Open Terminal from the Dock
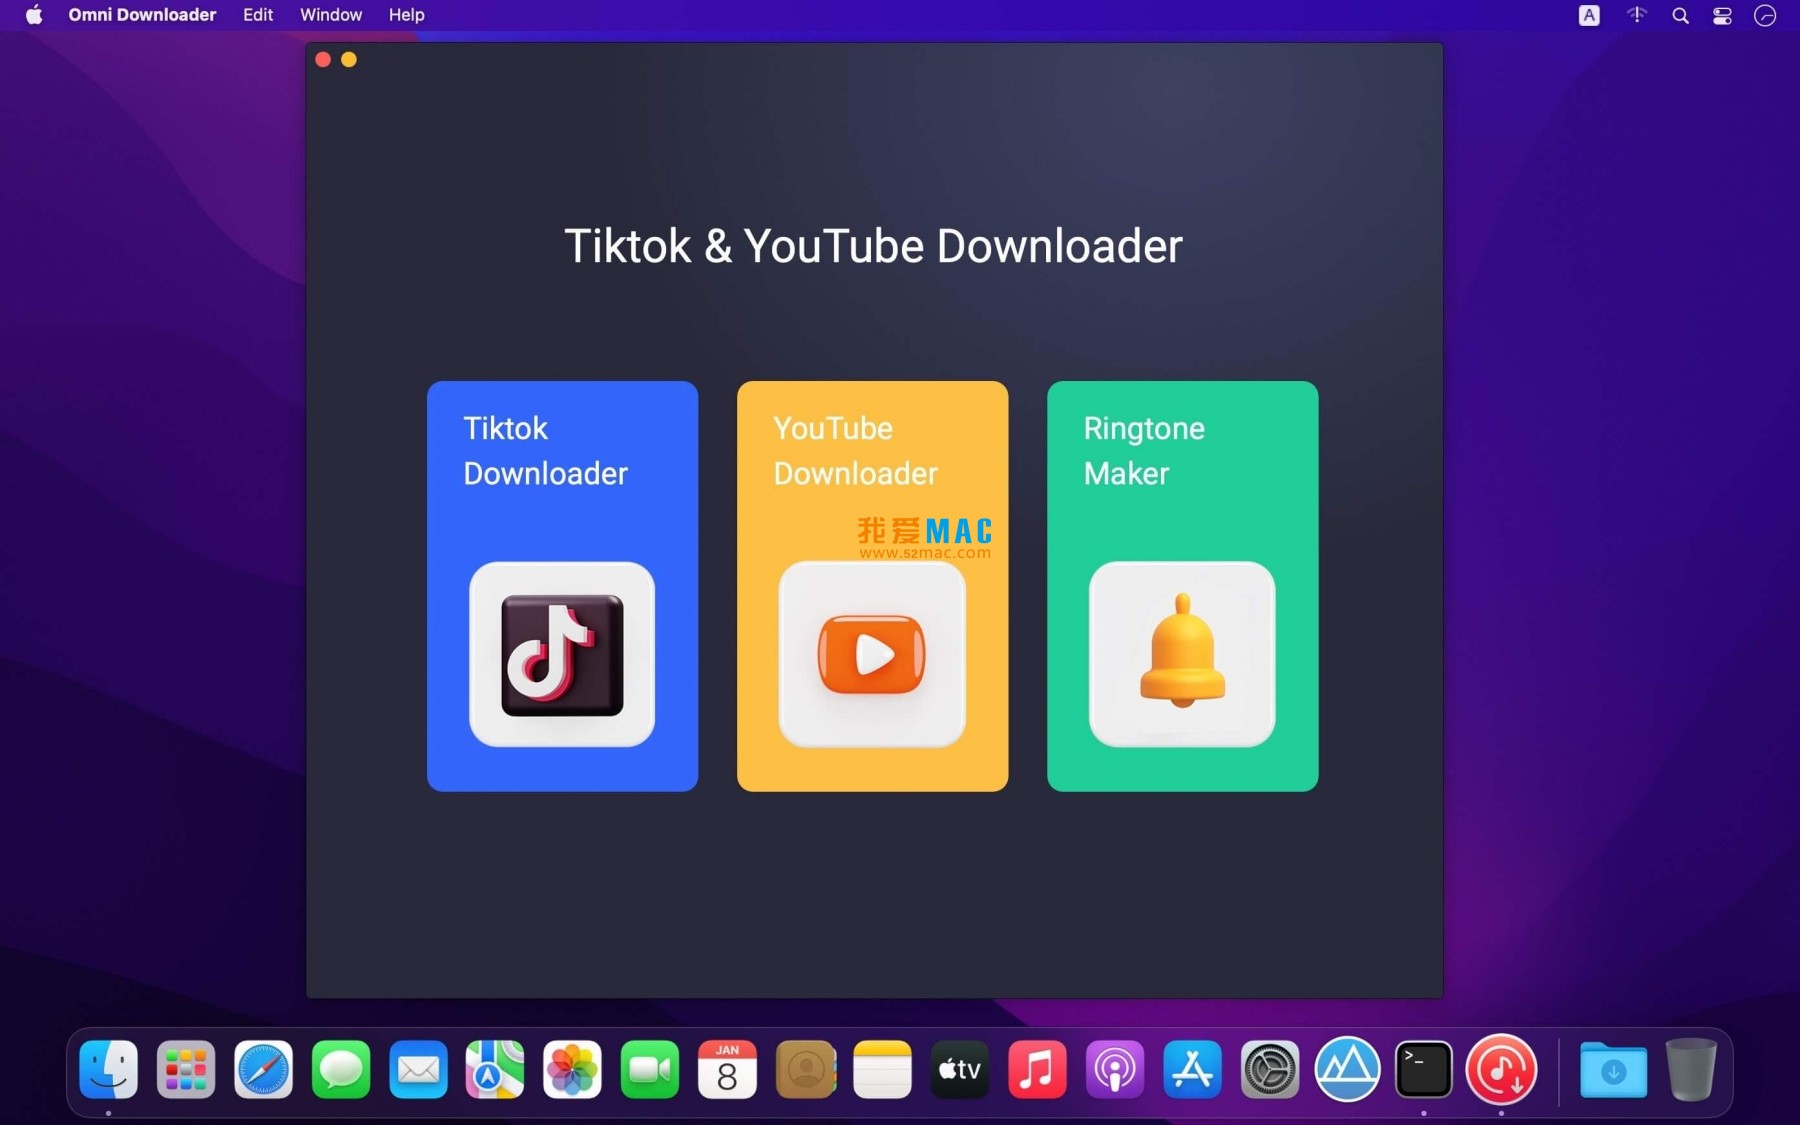This screenshot has width=1800, height=1125. pos(1424,1069)
